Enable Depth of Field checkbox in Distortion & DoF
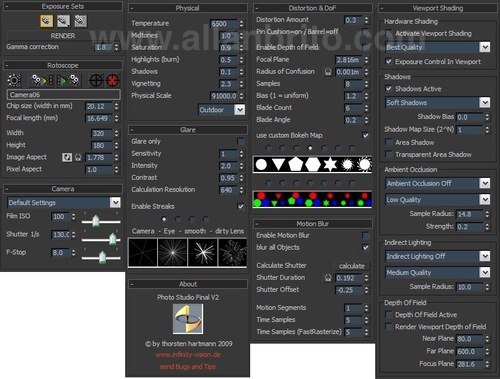Image resolution: width=500 pixels, height=379 pixels. (x=366, y=47)
